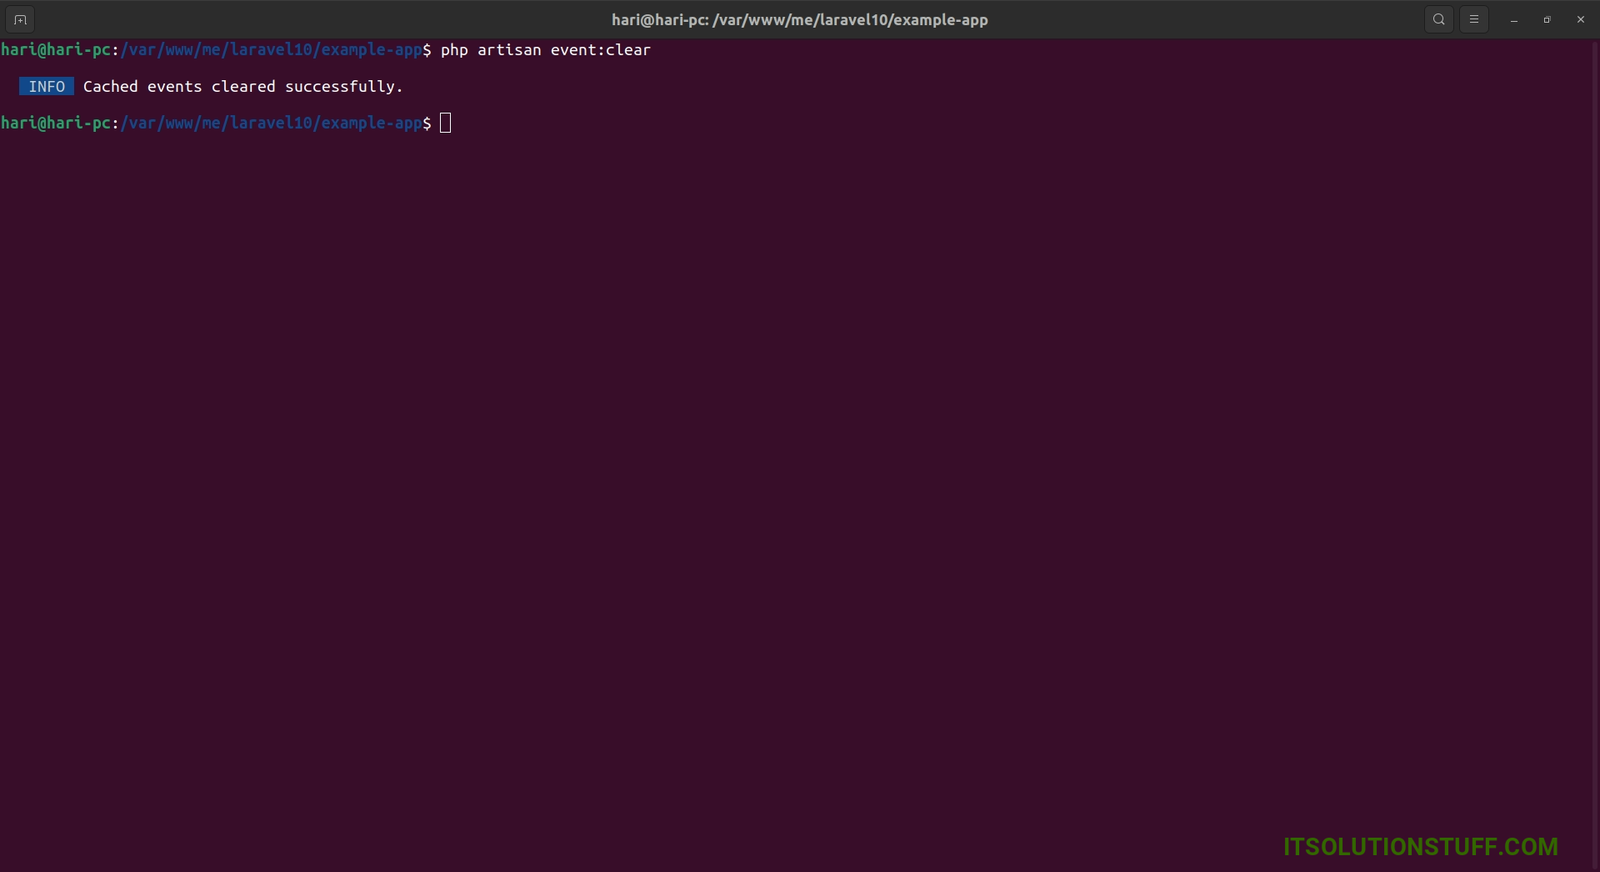
Task: Click the window title bar text
Action: pyautogui.click(x=799, y=20)
